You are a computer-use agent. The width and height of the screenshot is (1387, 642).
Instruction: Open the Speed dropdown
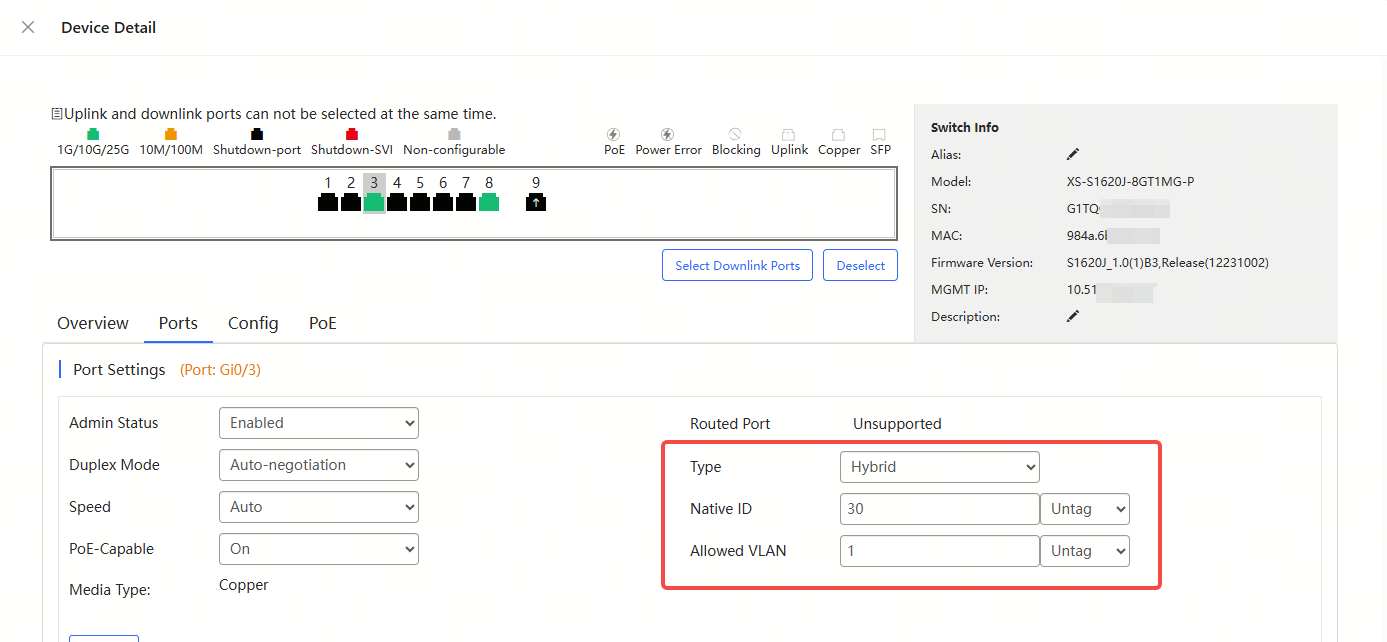(318, 507)
